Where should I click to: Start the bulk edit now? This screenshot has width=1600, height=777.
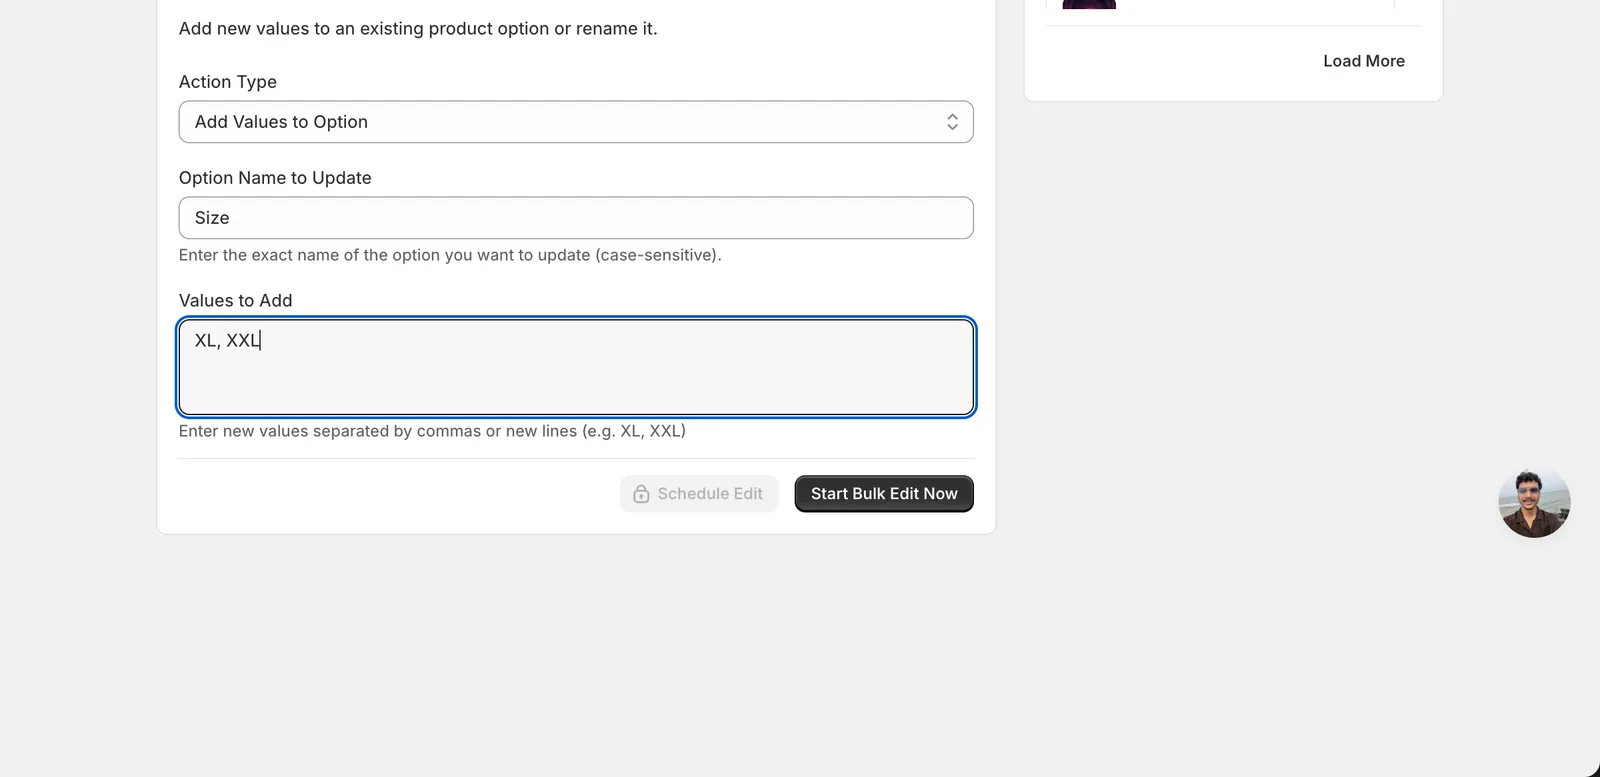pyautogui.click(x=884, y=494)
